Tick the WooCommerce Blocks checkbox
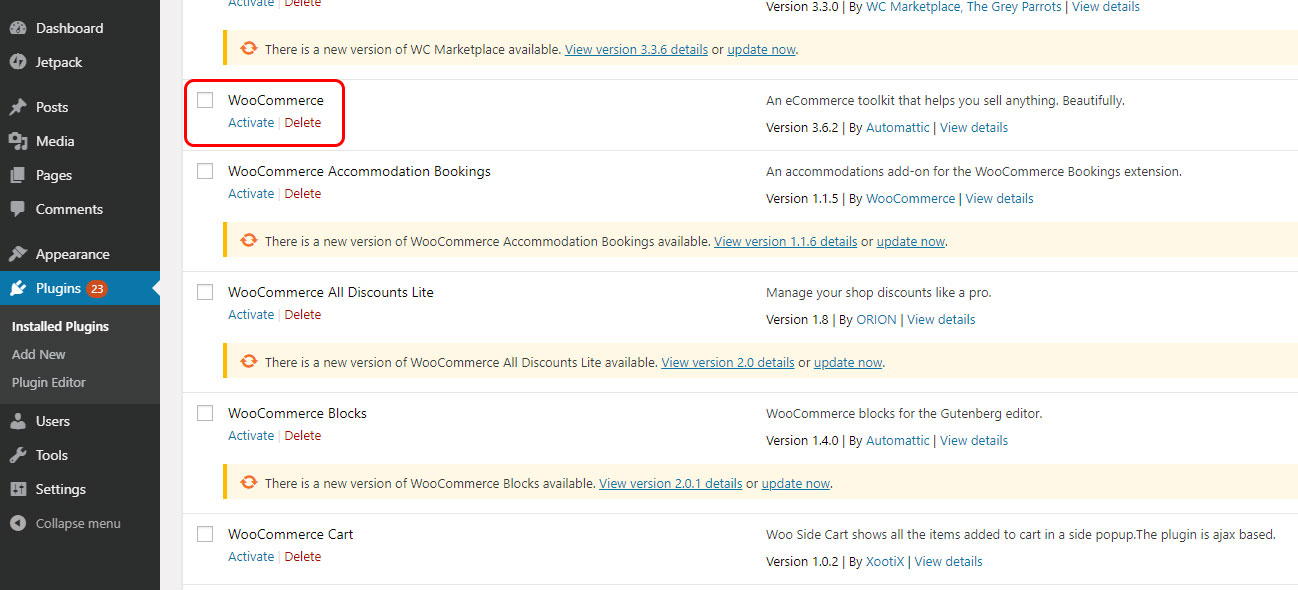1298x590 pixels. coord(205,413)
